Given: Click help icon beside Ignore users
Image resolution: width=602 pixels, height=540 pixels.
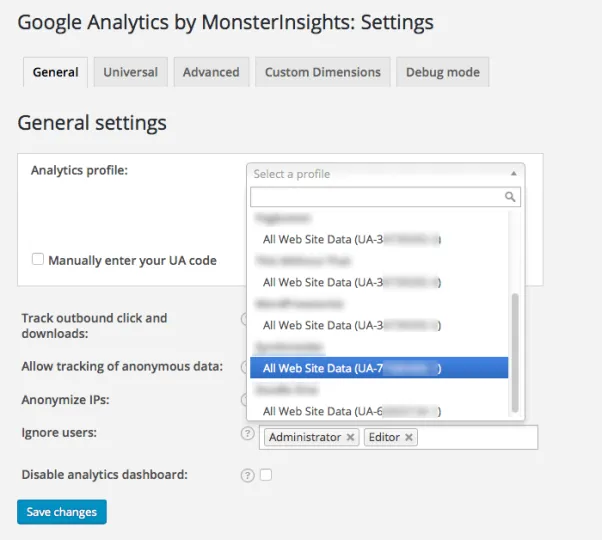Looking at the screenshot, I should (247, 434).
